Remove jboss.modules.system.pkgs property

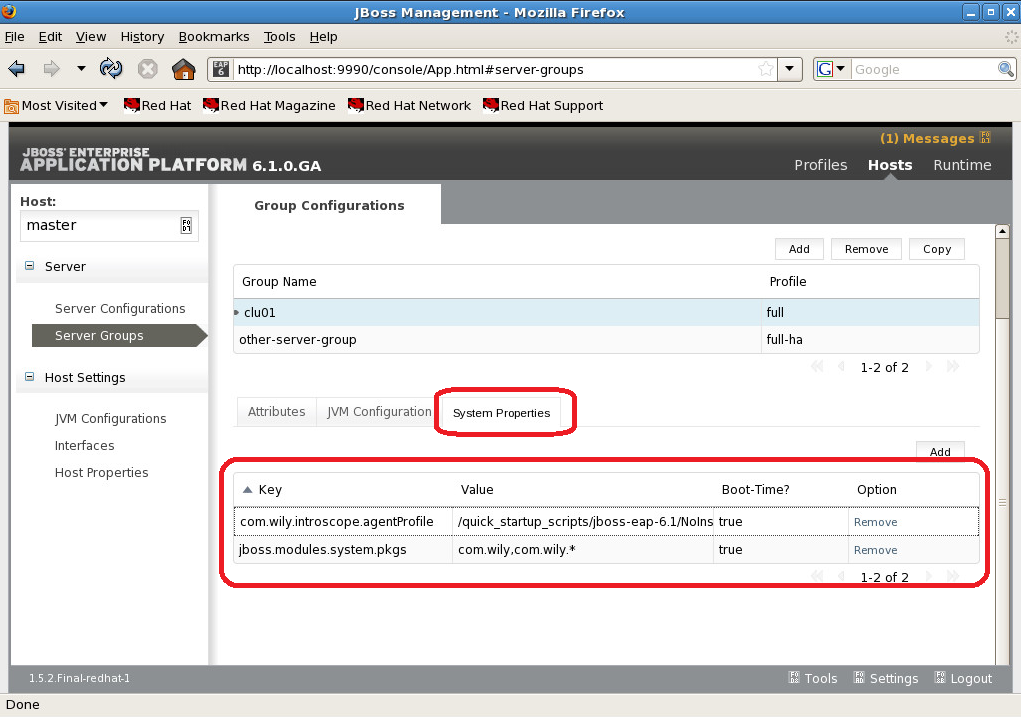pos(875,550)
